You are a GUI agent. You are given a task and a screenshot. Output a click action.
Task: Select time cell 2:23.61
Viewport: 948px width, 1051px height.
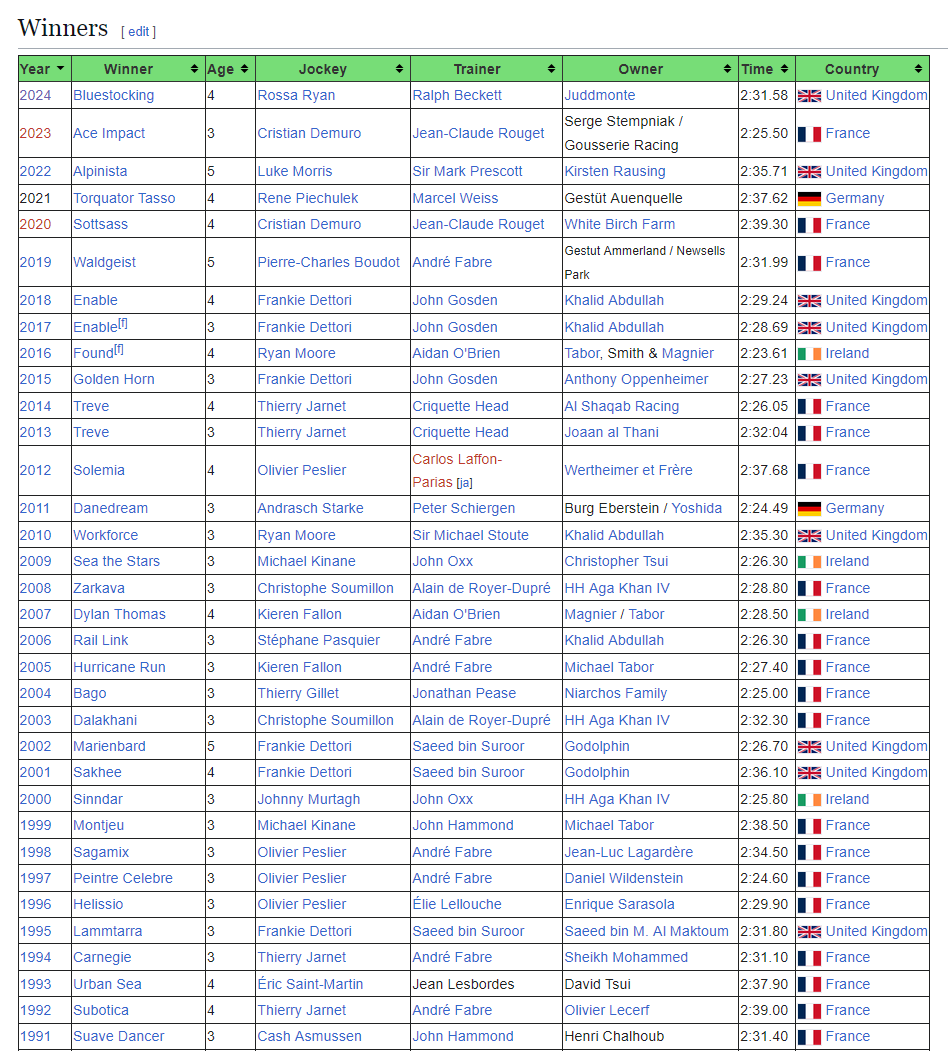[764, 353]
